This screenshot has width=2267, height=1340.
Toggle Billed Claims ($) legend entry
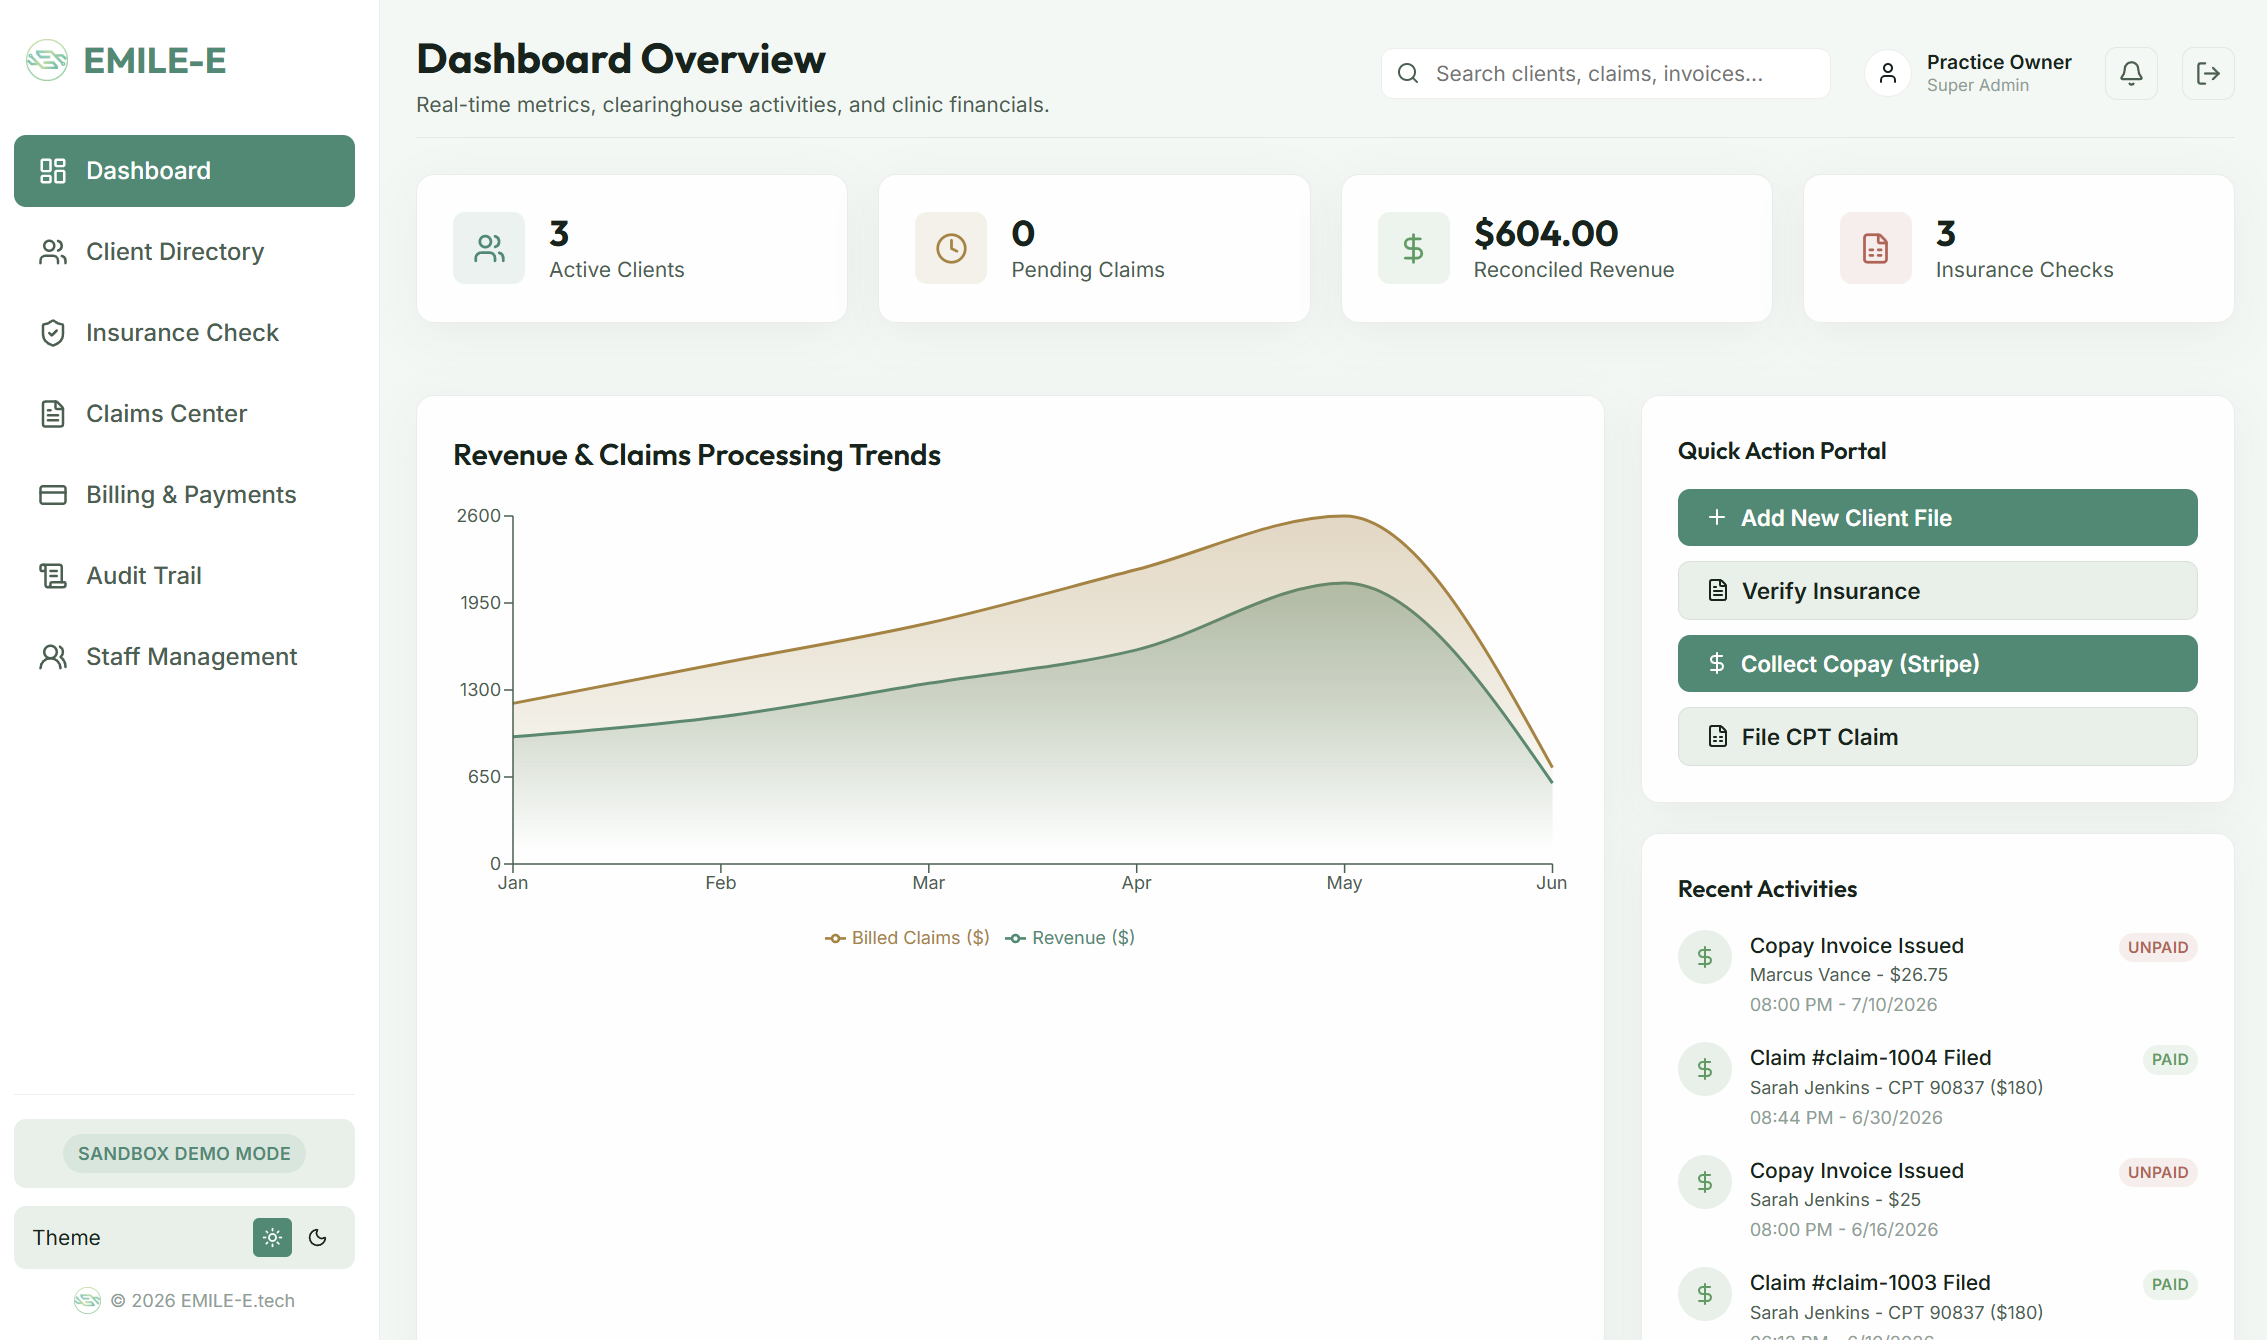coord(907,938)
